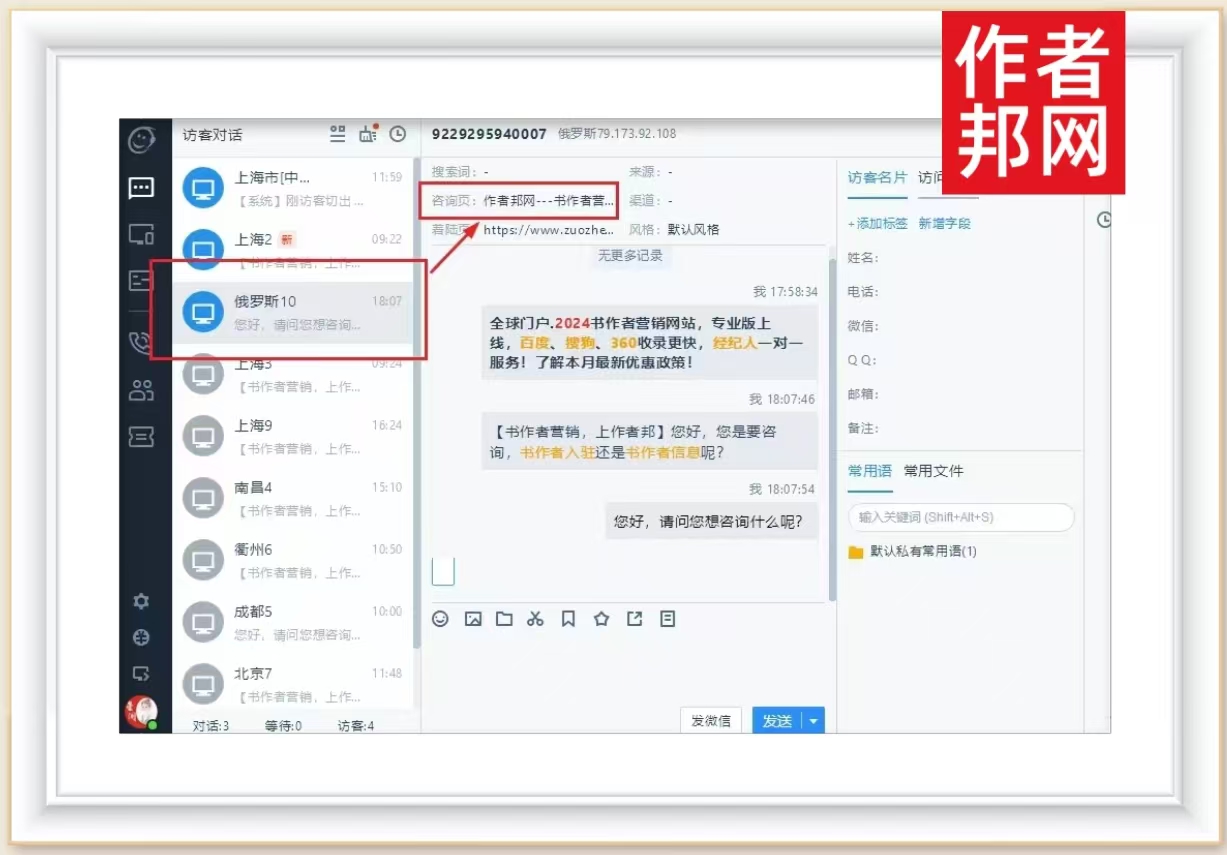Image resolution: width=1227 pixels, height=855 pixels.
Task: Click the star rating icon in chat toolbar
Action: click(x=601, y=619)
